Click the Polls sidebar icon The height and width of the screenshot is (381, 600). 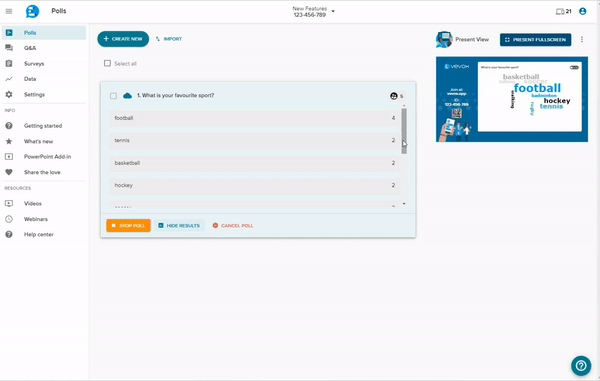point(9,33)
